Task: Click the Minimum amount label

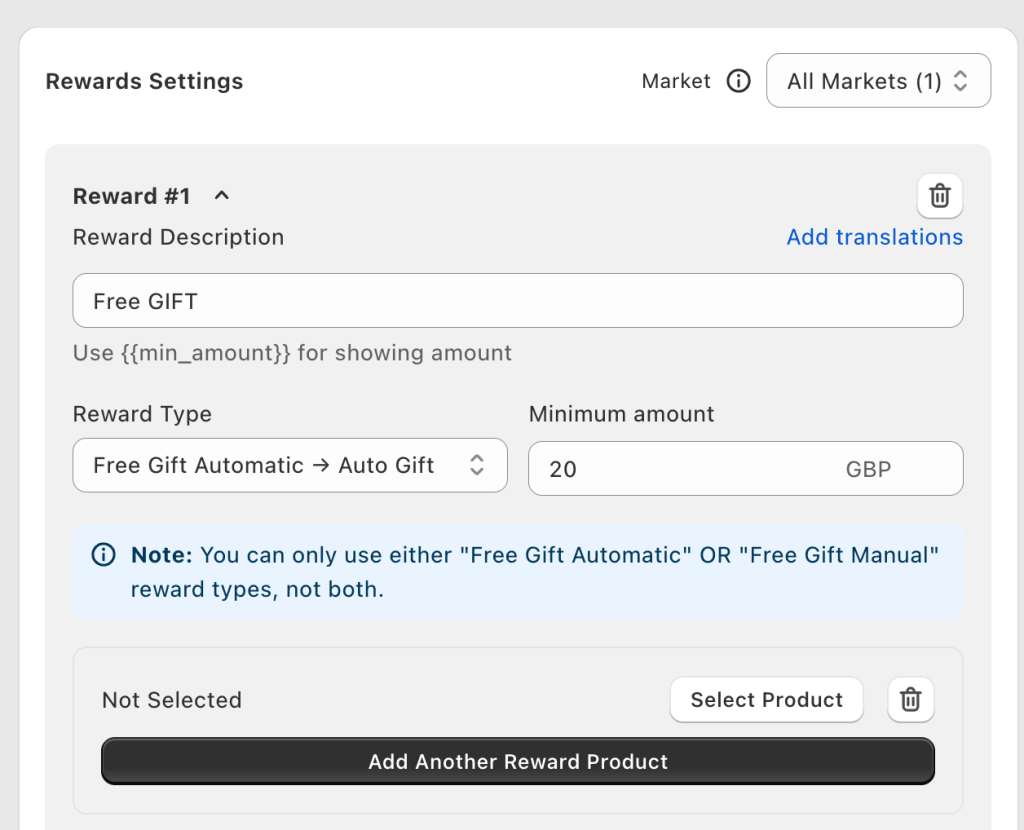Action: (622, 414)
